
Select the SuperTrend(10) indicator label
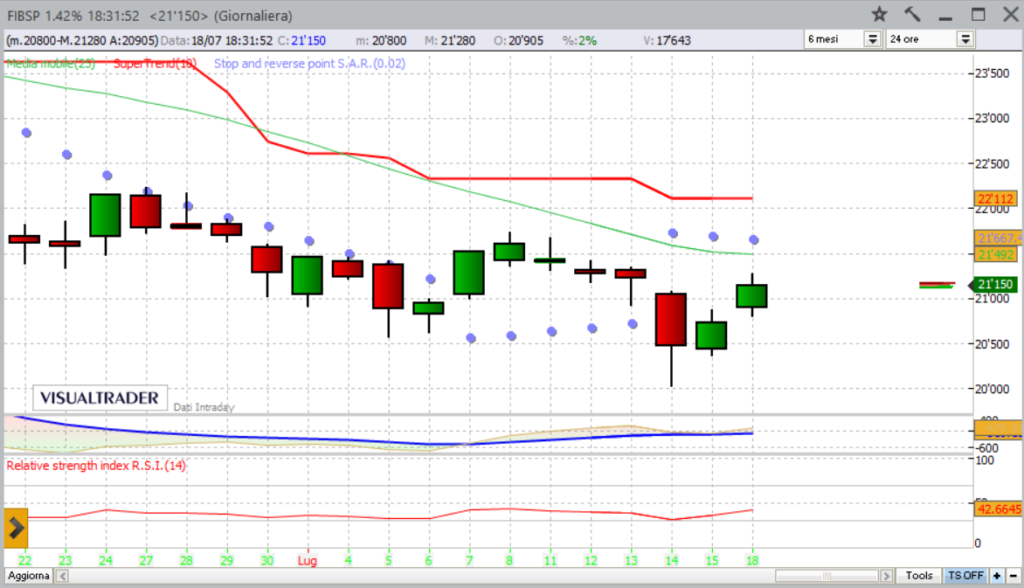[155, 63]
